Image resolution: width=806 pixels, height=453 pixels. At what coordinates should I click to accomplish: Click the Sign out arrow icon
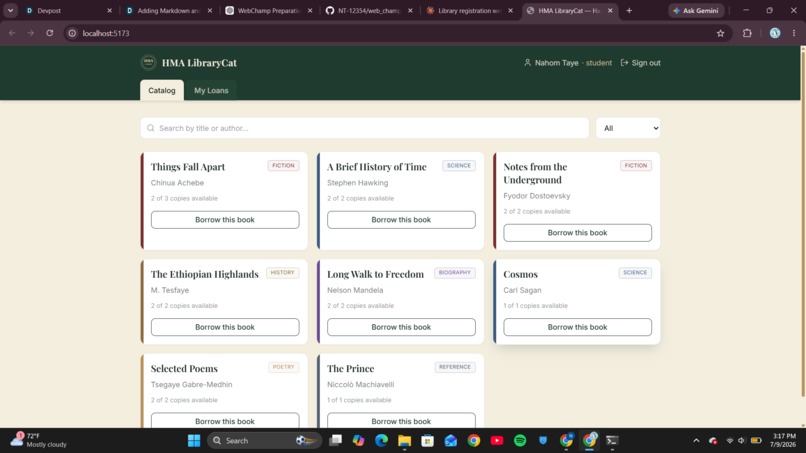click(624, 63)
